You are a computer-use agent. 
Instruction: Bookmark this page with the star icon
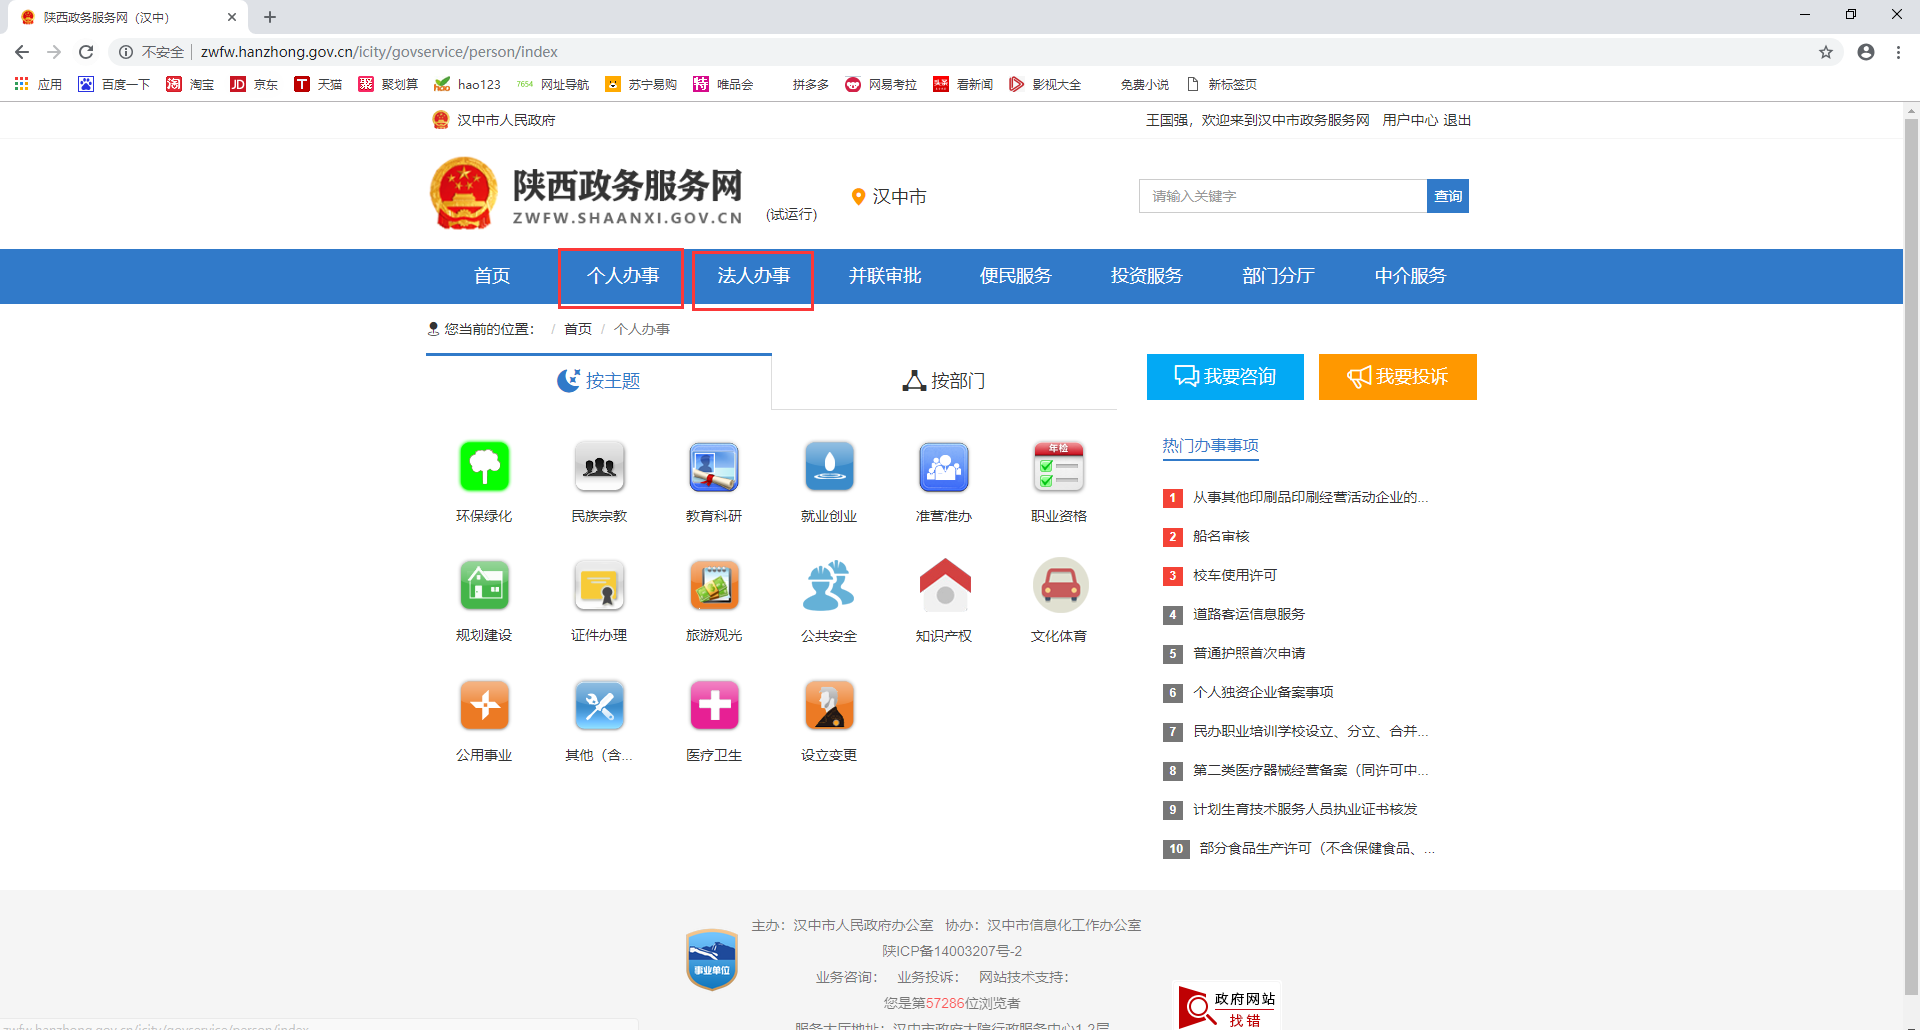(1826, 52)
